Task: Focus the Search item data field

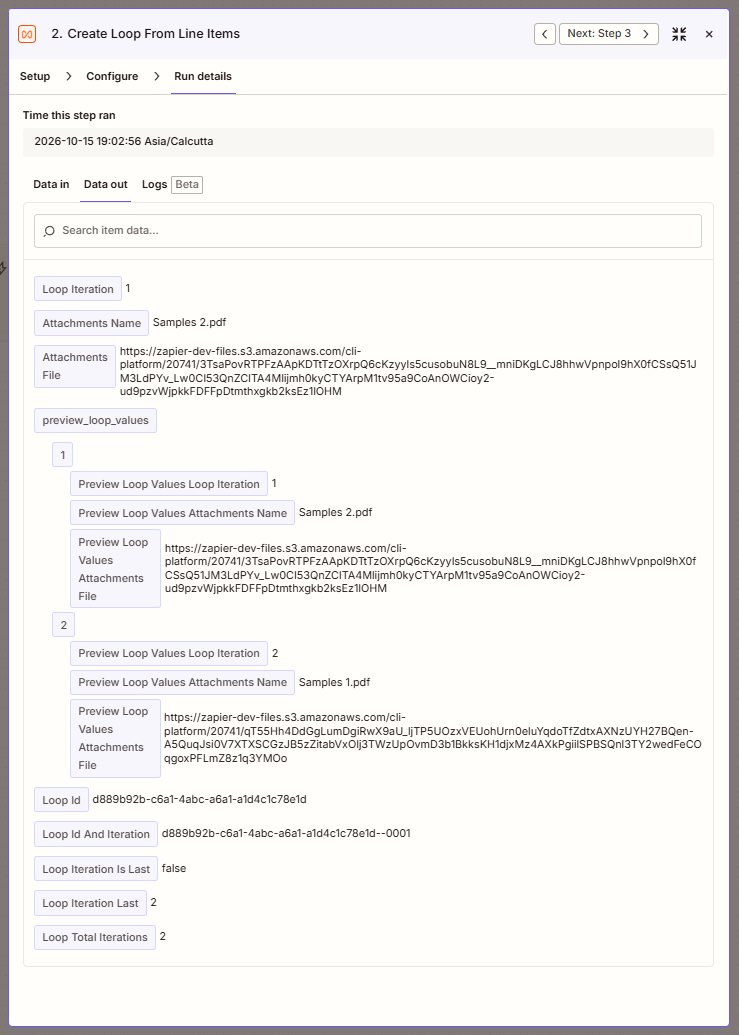Action: [x=368, y=231]
